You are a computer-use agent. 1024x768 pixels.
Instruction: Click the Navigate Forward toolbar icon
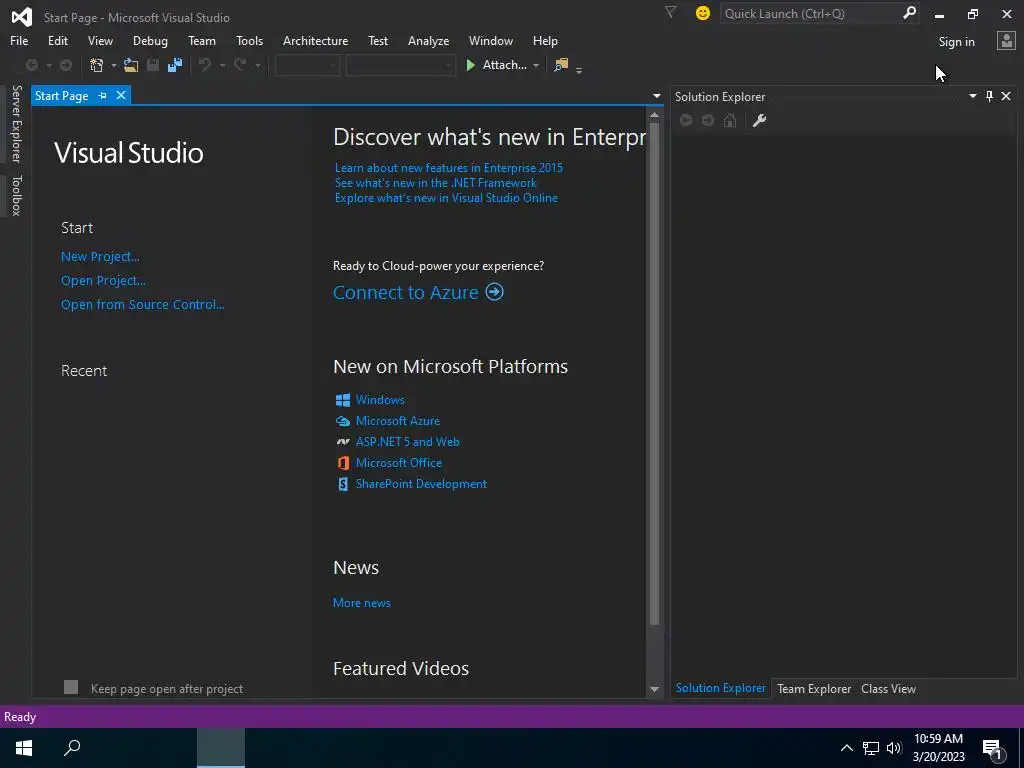[x=66, y=65]
